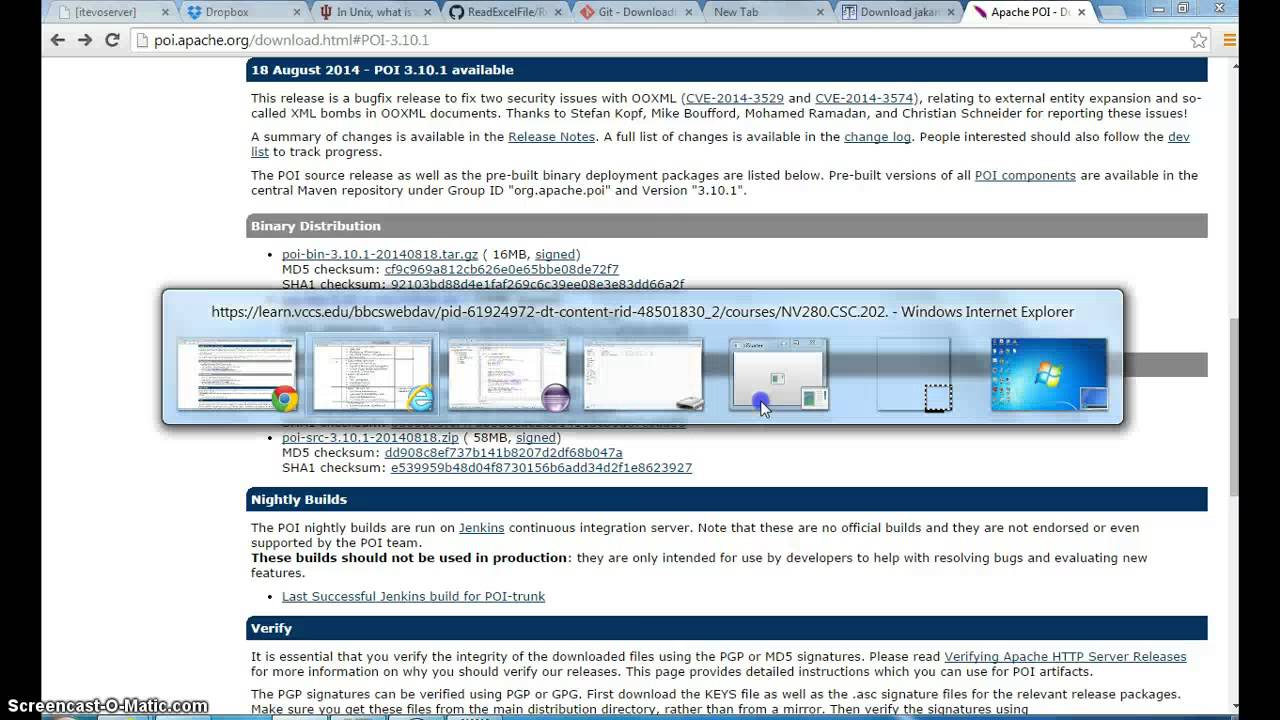Open the CVE-2014-3529 link

tap(734, 98)
